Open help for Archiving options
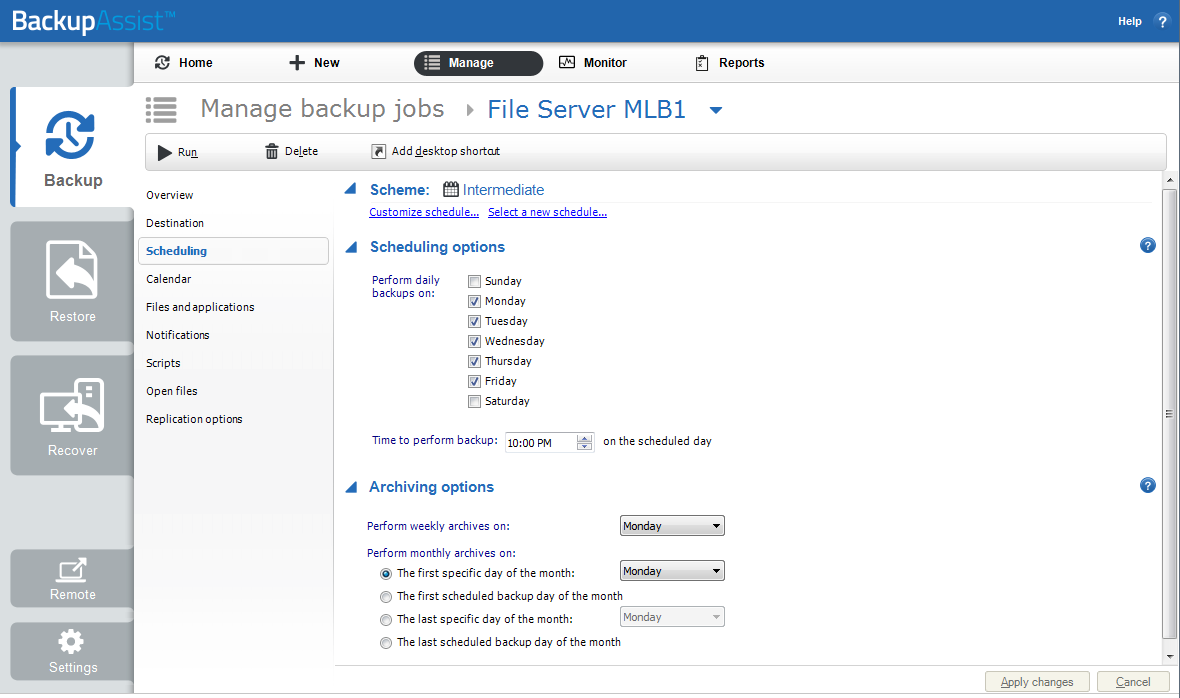The height and width of the screenshot is (698, 1180). click(x=1148, y=485)
